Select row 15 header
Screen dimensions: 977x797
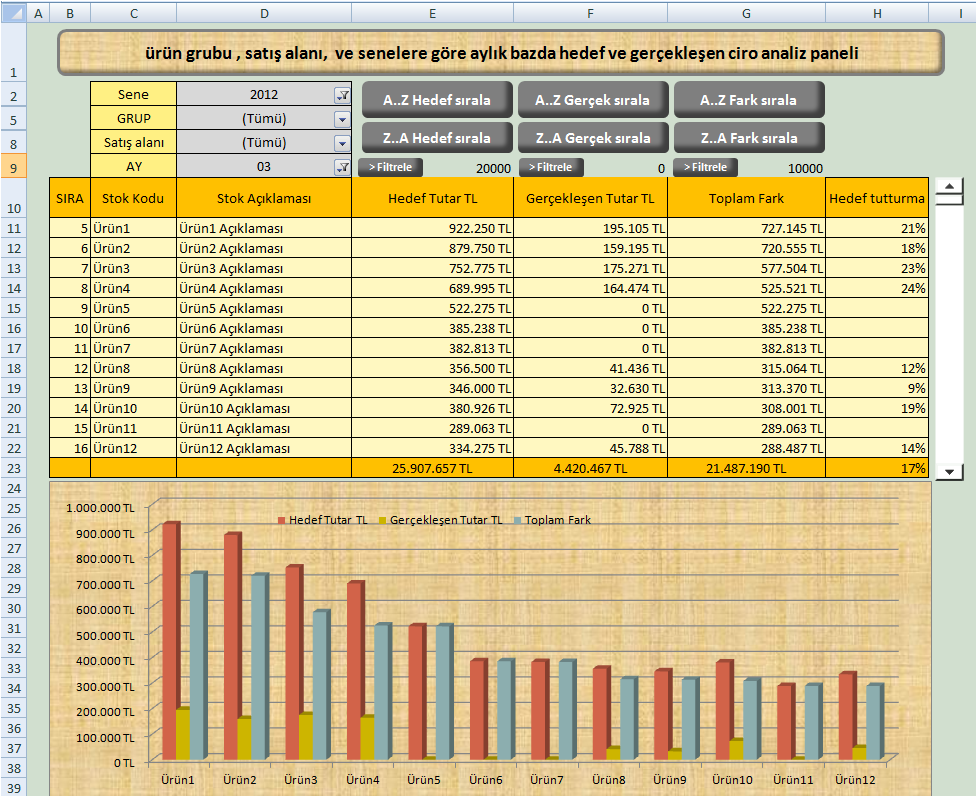point(12,308)
